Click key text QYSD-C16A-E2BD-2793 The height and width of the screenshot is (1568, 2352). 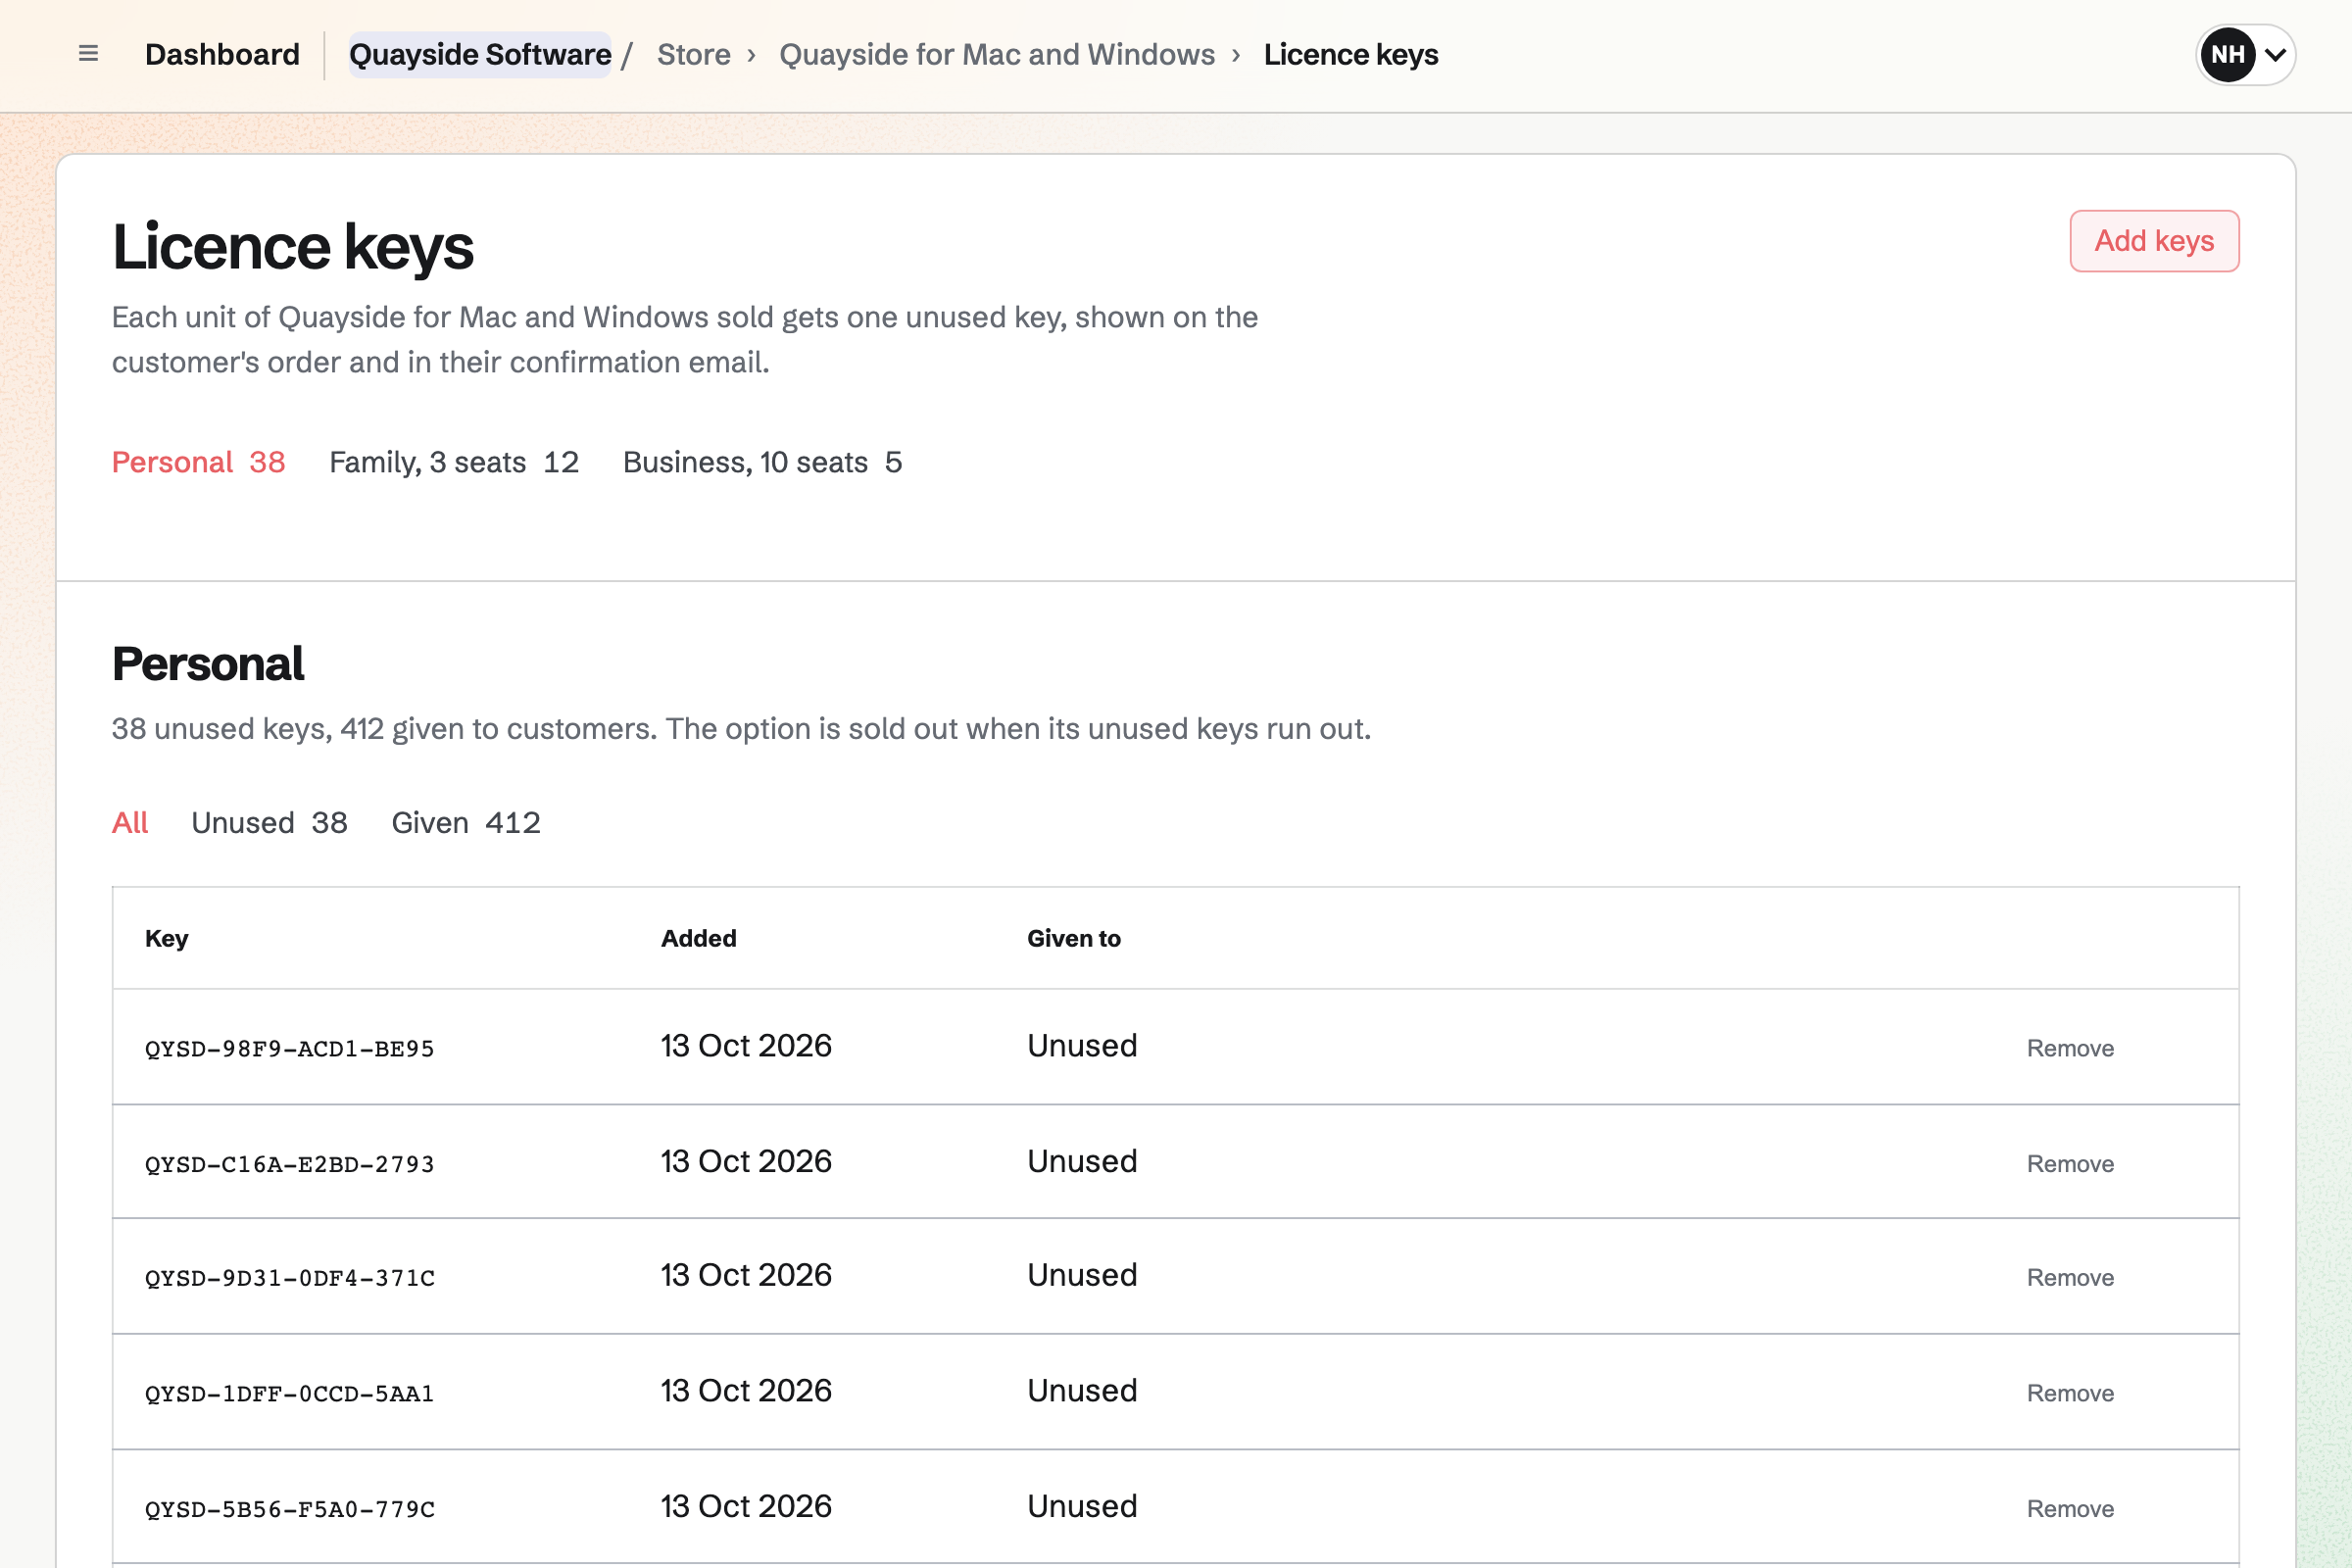pos(290,1165)
